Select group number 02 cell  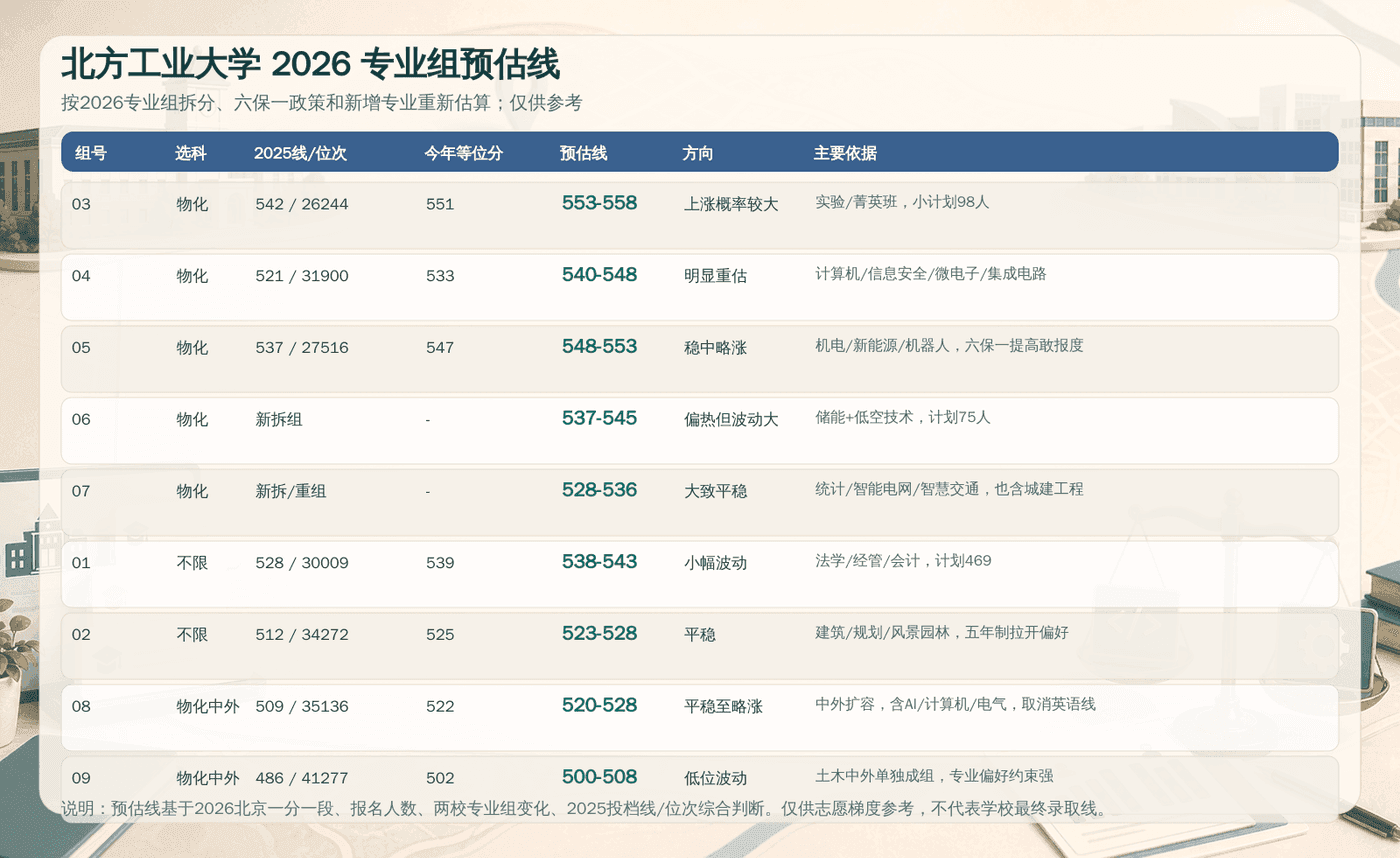[x=81, y=635]
